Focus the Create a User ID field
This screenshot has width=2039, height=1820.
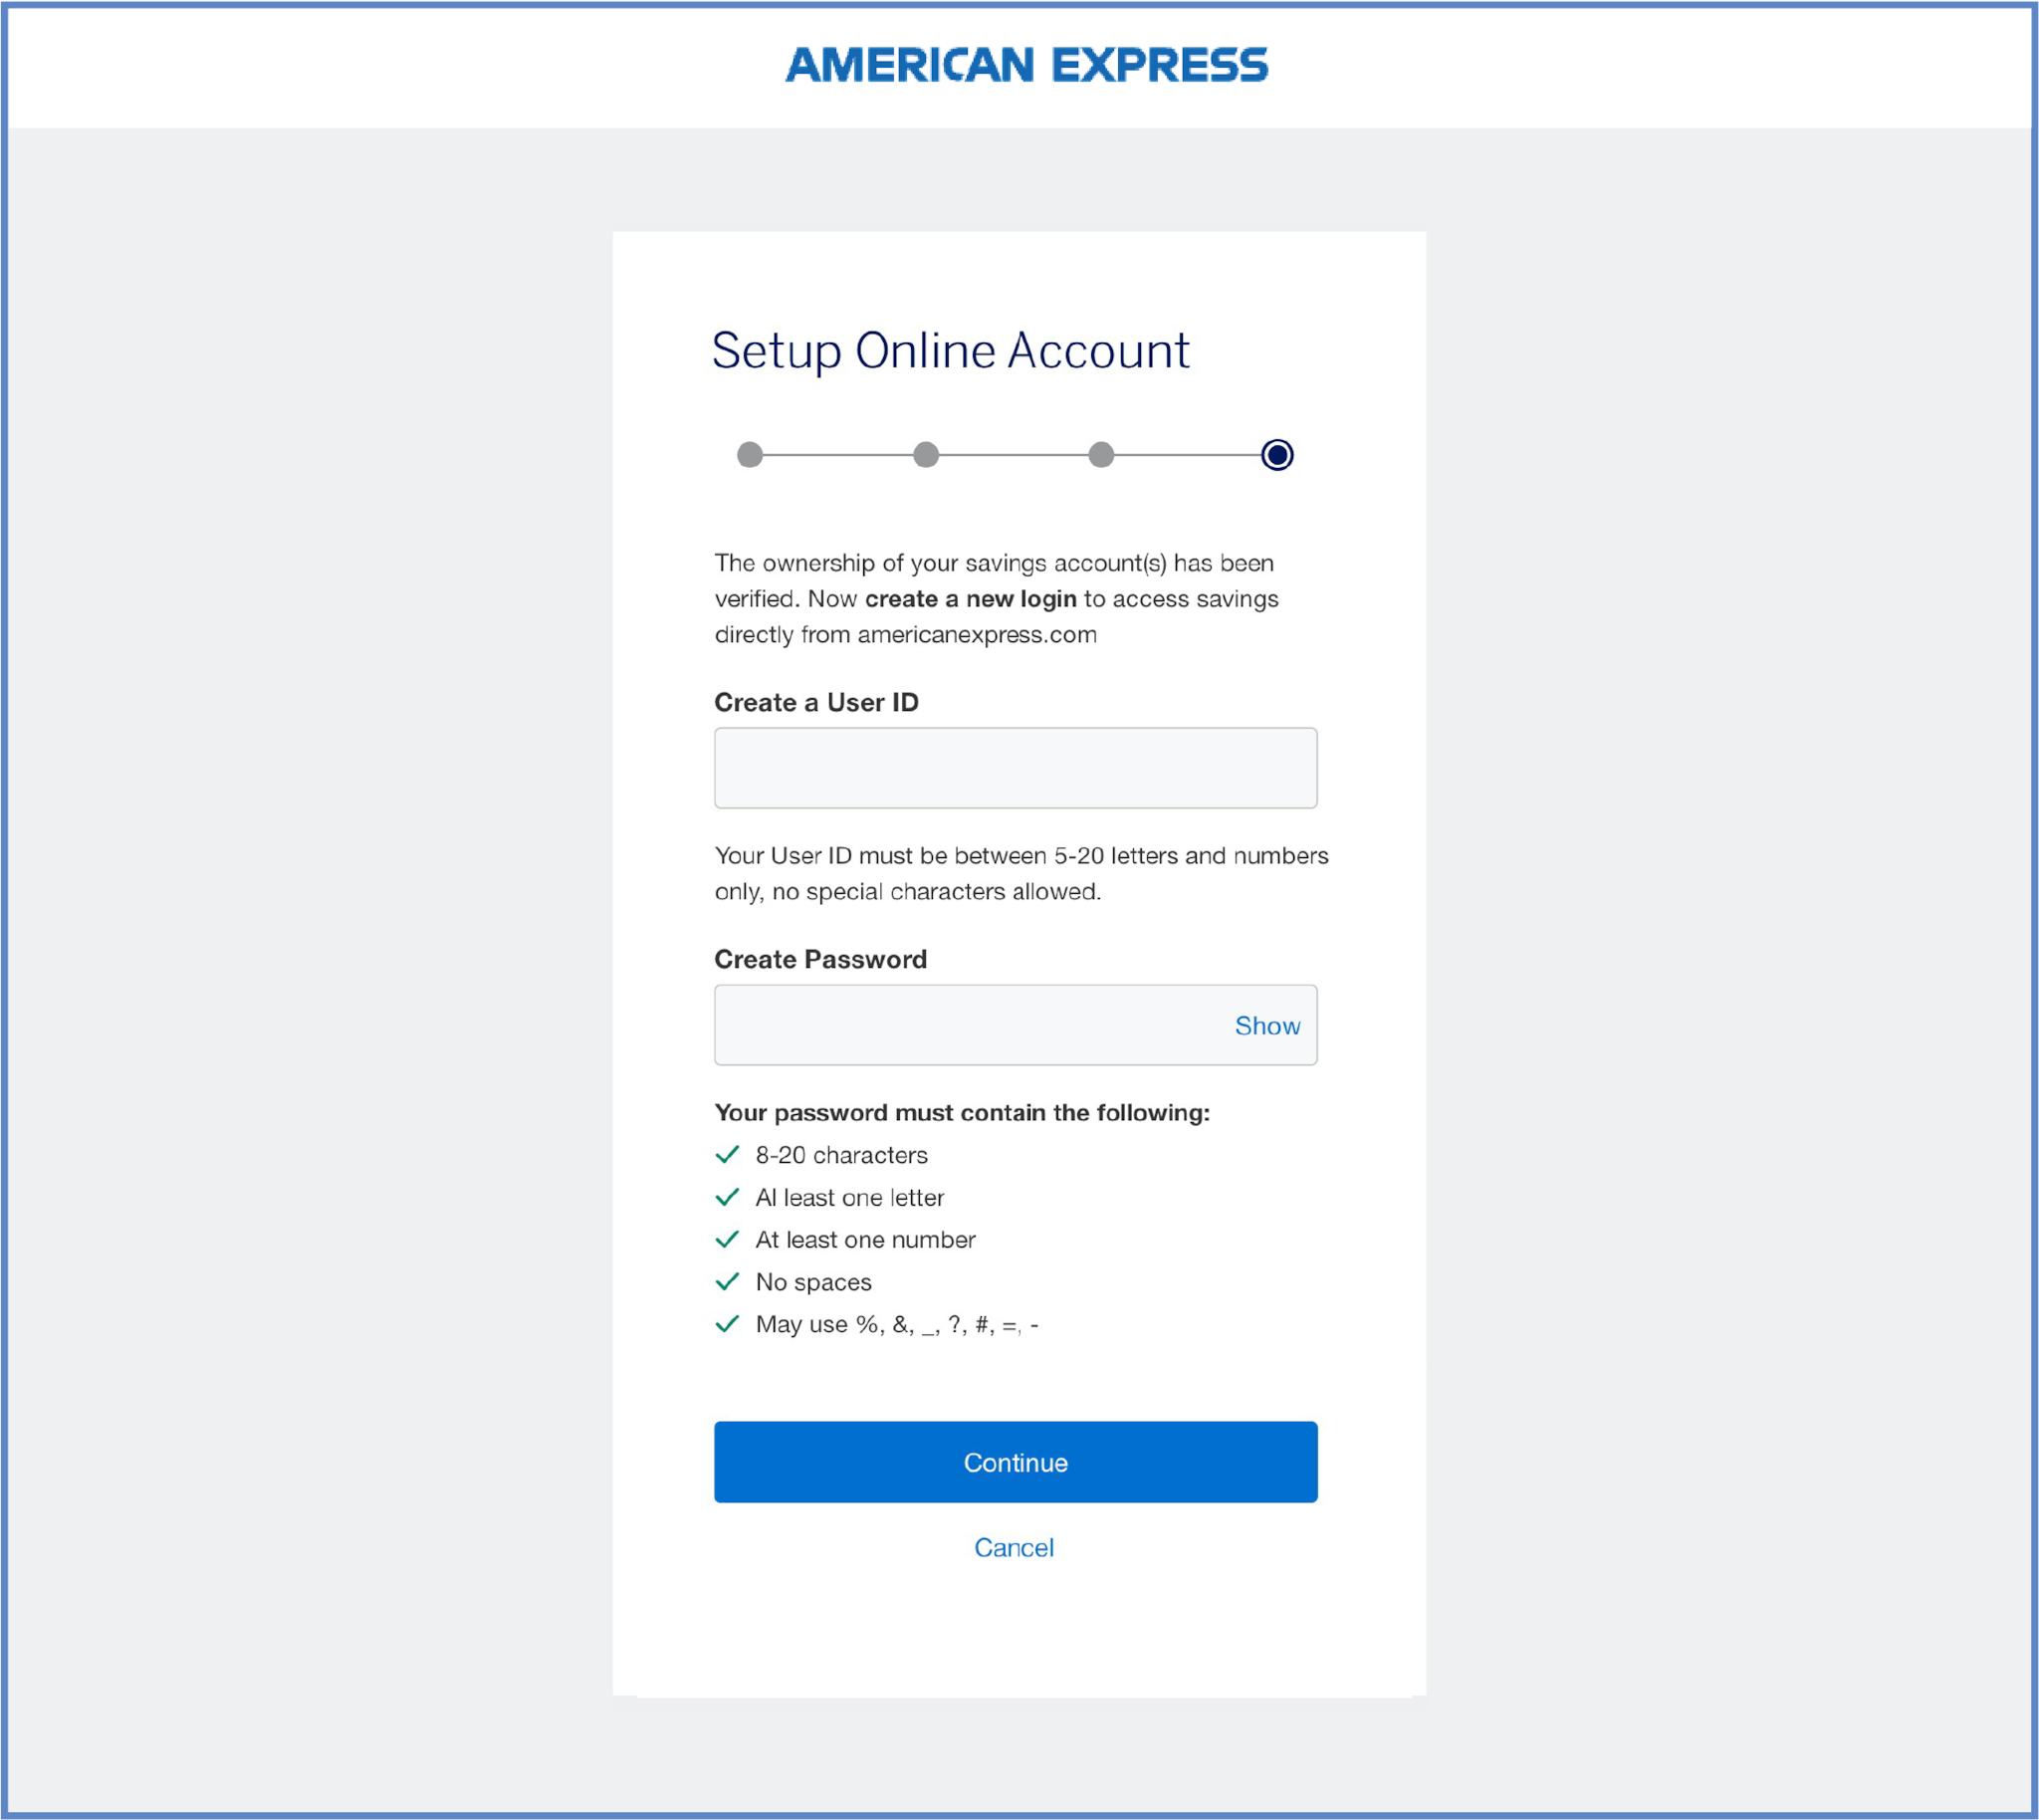(1015, 768)
